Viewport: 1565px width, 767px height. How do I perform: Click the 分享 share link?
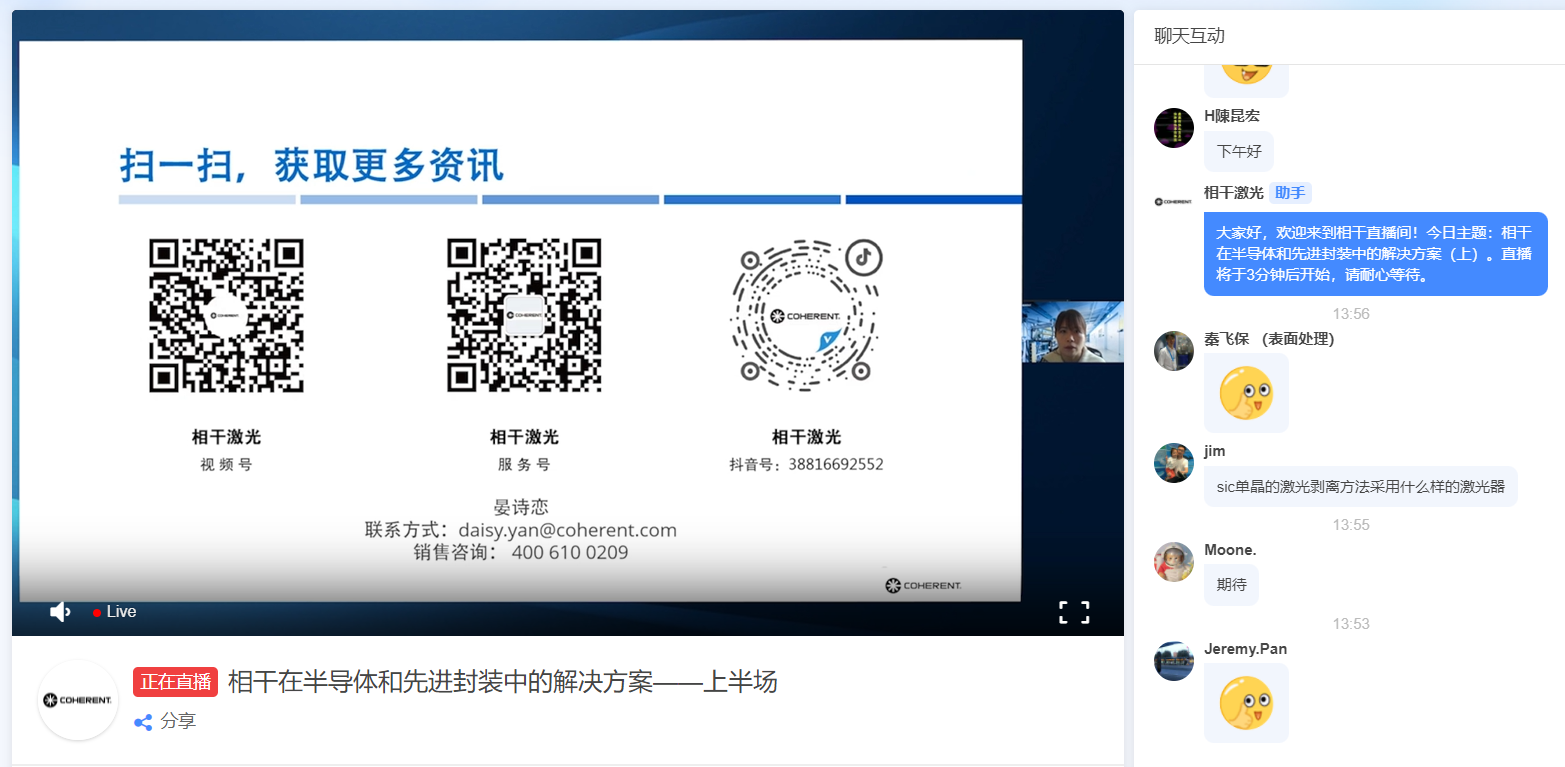pyautogui.click(x=178, y=721)
